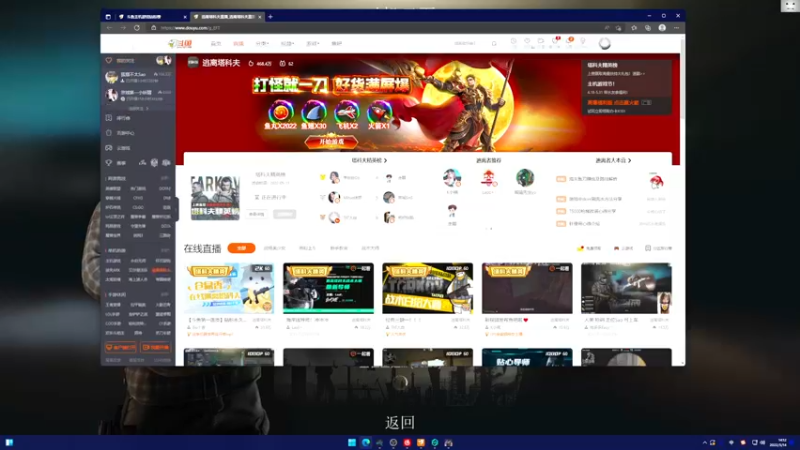Open browser profile avatar
The image size is (800, 450).
(x=662, y=28)
